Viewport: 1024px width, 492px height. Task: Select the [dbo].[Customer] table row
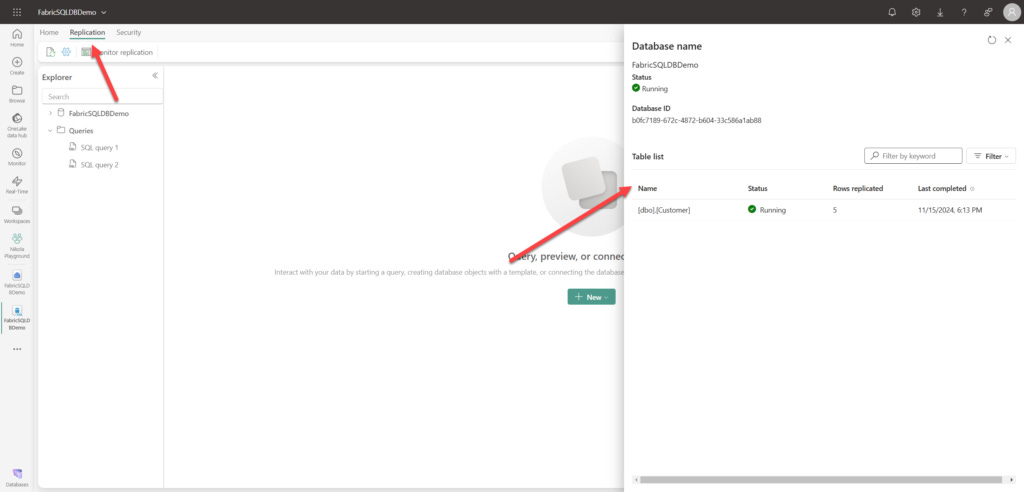click(x=824, y=210)
